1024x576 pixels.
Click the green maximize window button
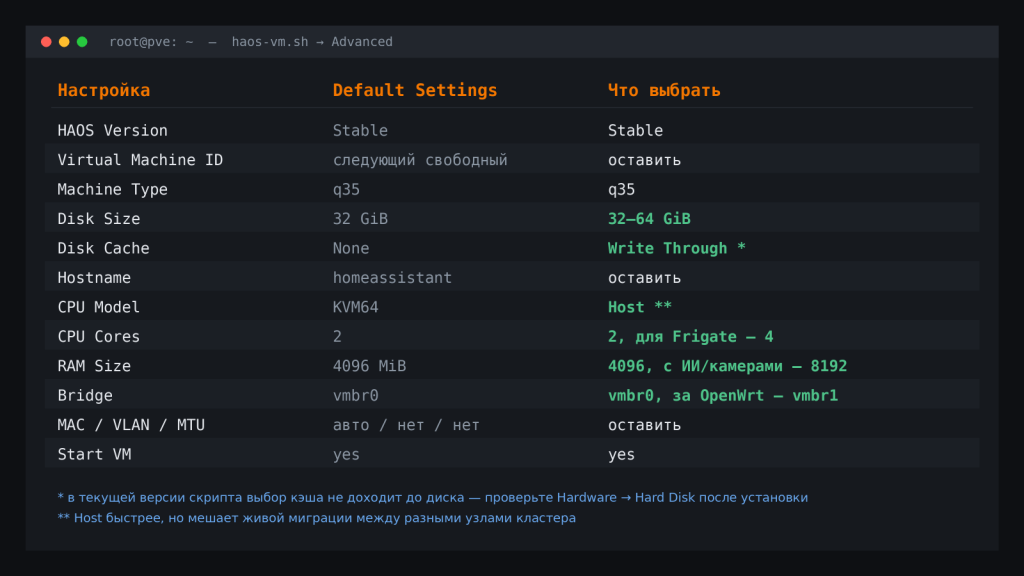pos(82,42)
